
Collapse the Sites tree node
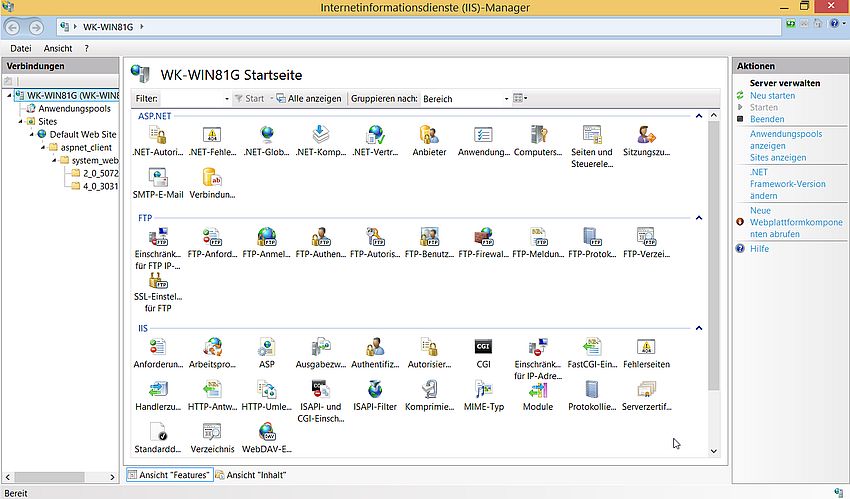[x=21, y=121]
